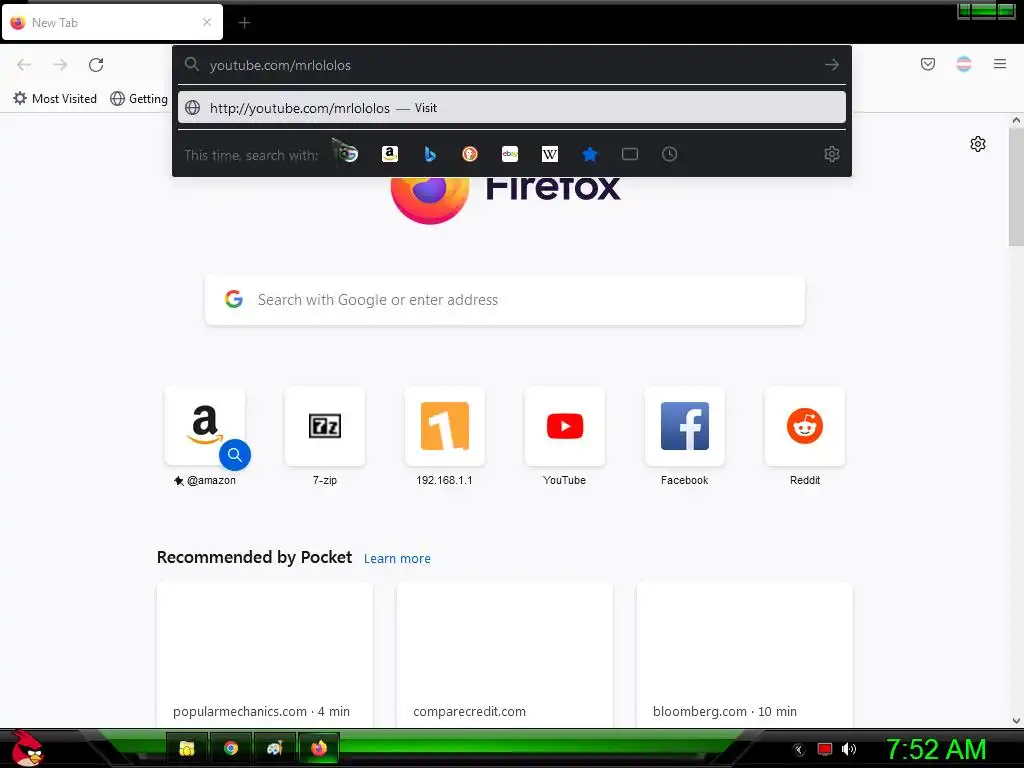Open the Angry Birds start button
The image size is (1024, 768).
(x=26, y=748)
